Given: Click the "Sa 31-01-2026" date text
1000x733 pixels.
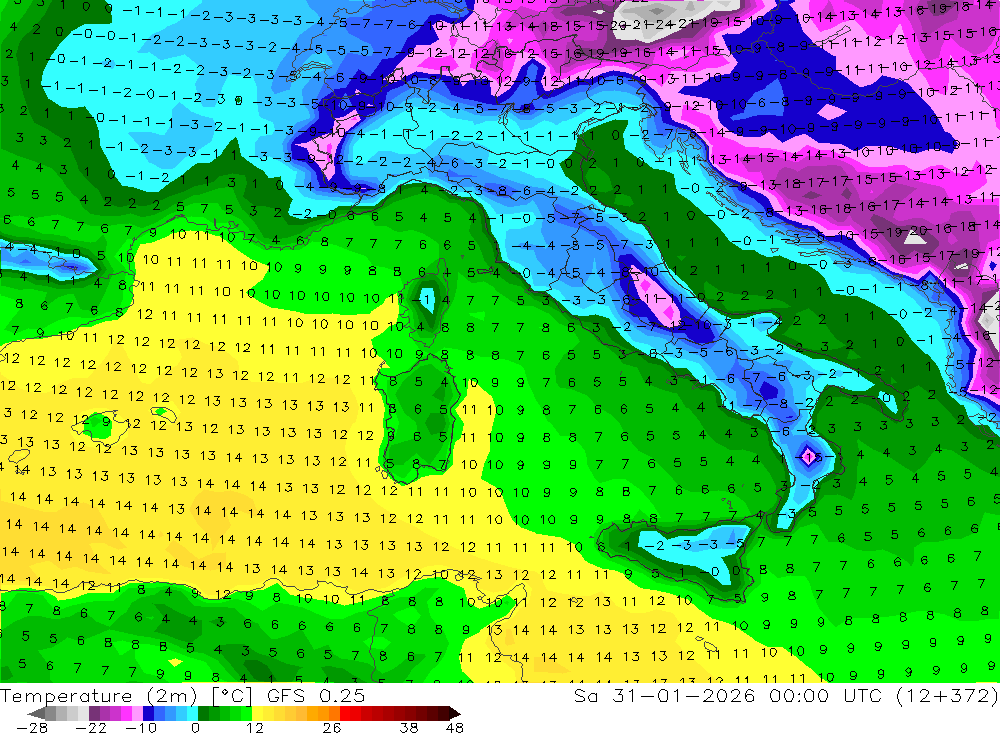Looking at the screenshot, I should 665,695.
